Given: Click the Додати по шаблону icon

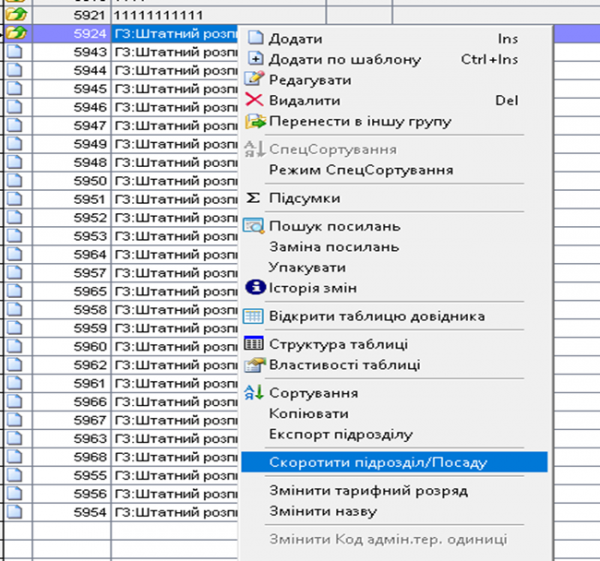Looking at the screenshot, I should 253,59.
